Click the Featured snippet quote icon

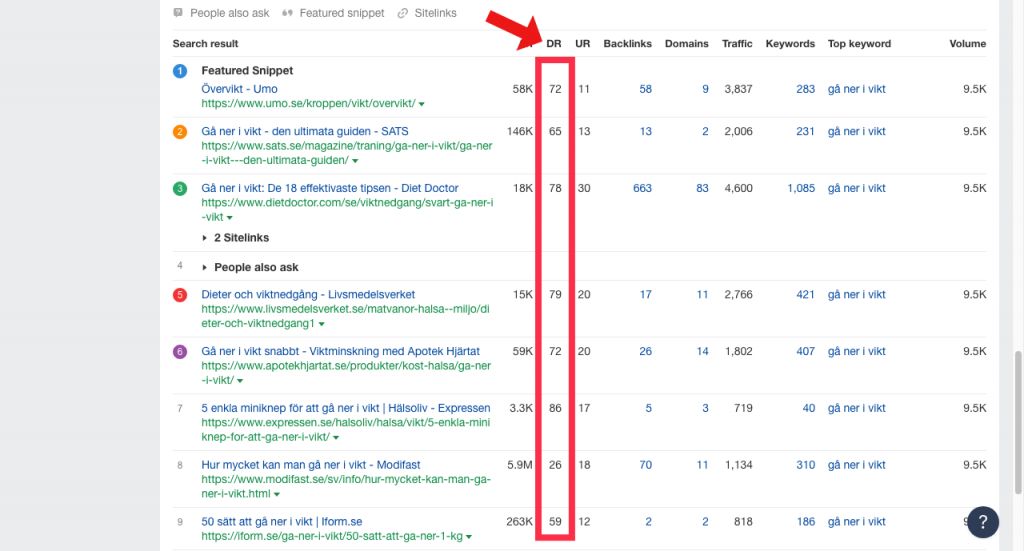tap(287, 12)
